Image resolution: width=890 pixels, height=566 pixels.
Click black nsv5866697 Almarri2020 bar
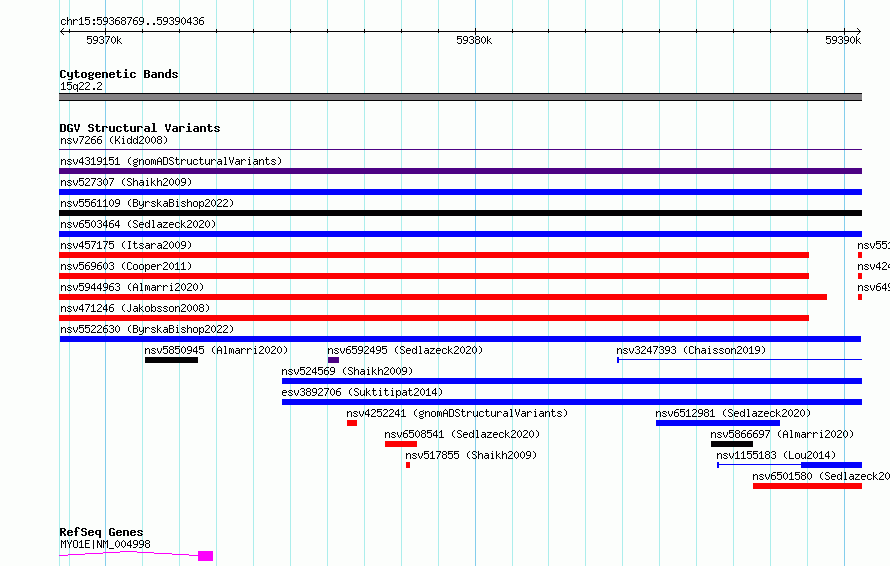(x=732, y=444)
